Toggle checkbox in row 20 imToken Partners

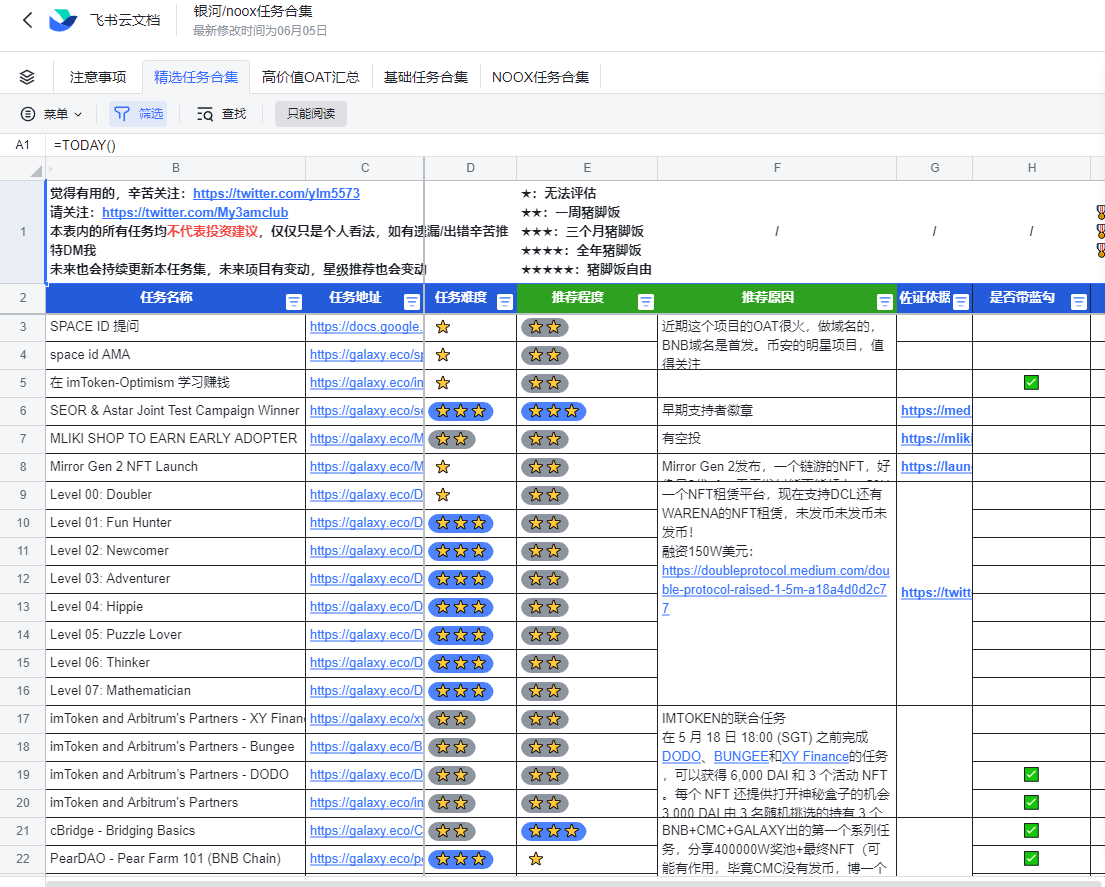(x=1031, y=802)
